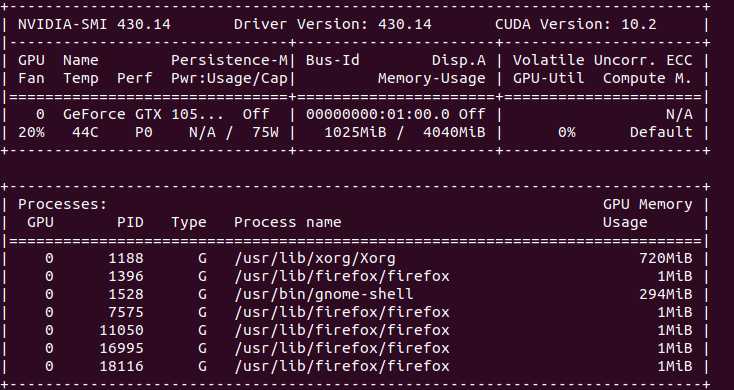Select the 44C temperature reading
Screen dimensions: 734x390
(x=85, y=132)
